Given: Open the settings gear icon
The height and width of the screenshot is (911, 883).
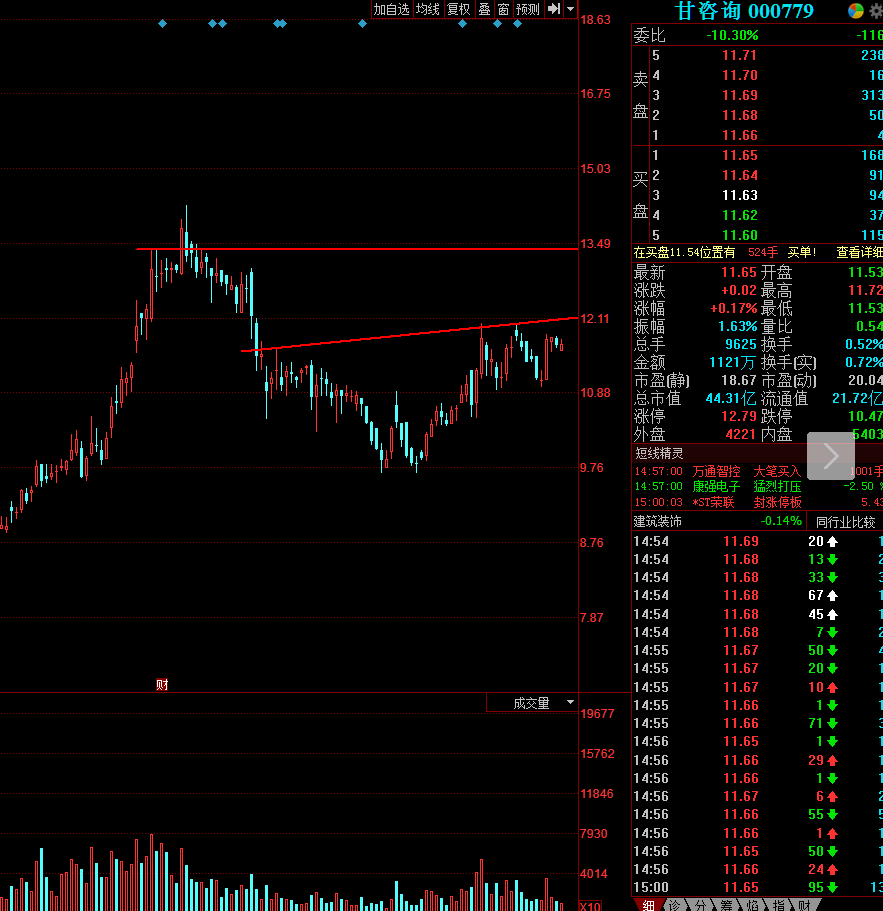Looking at the screenshot, I should (876, 11).
